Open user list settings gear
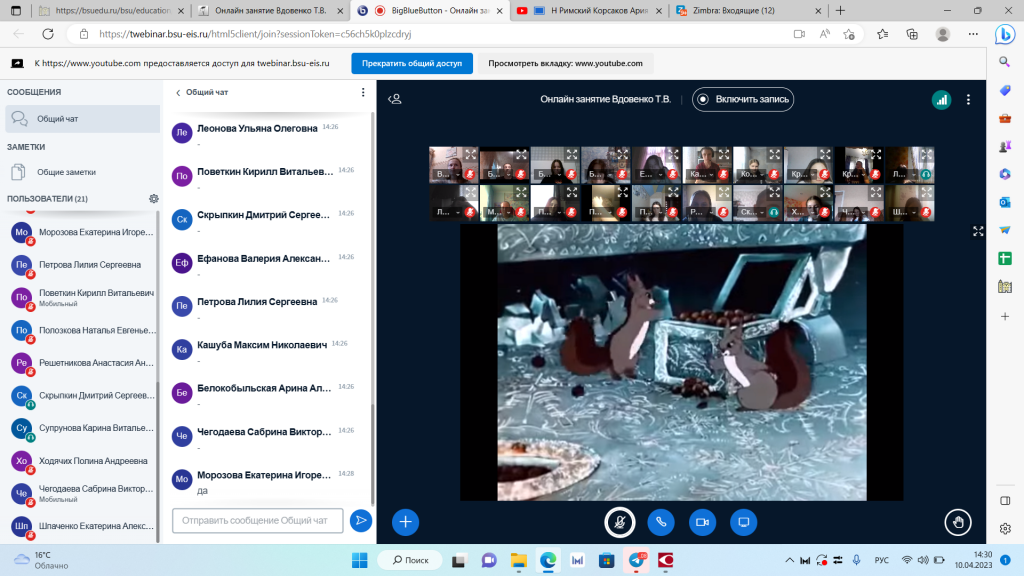The height and width of the screenshot is (576, 1024). (153, 199)
